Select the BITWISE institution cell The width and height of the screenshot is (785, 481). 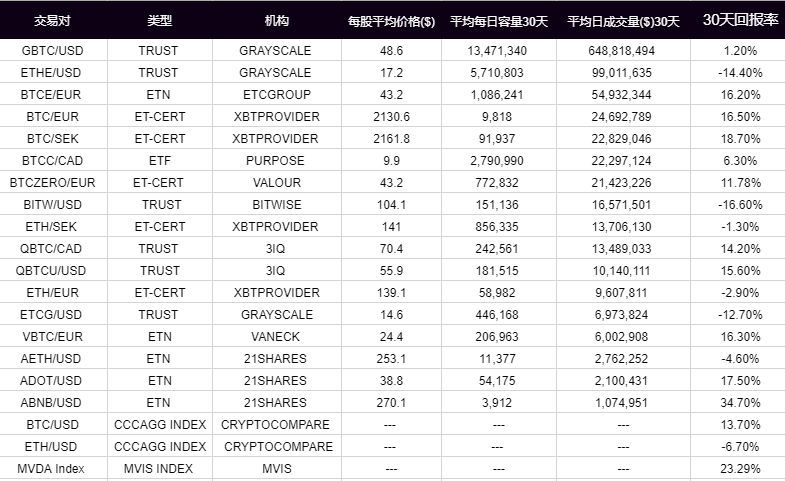coord(277,205)
